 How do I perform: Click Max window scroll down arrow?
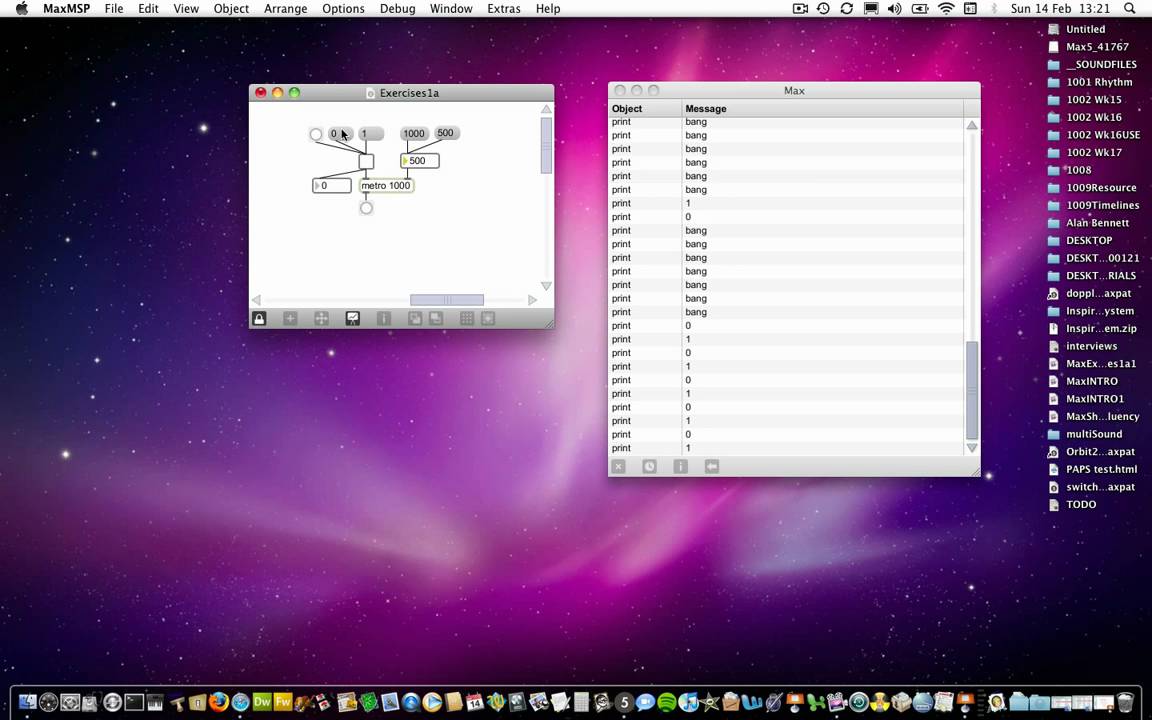point(972,447)
